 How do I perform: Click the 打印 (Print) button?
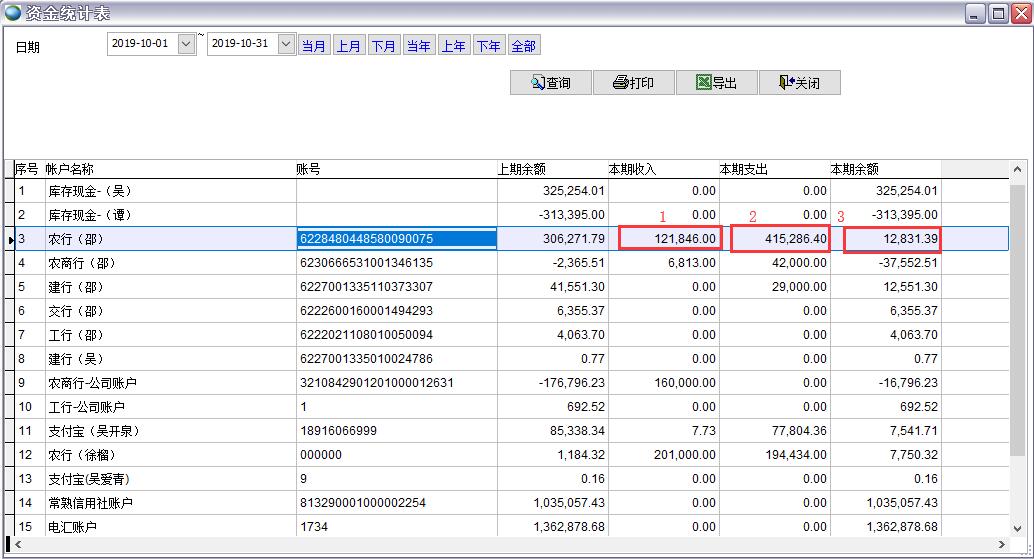634,83
